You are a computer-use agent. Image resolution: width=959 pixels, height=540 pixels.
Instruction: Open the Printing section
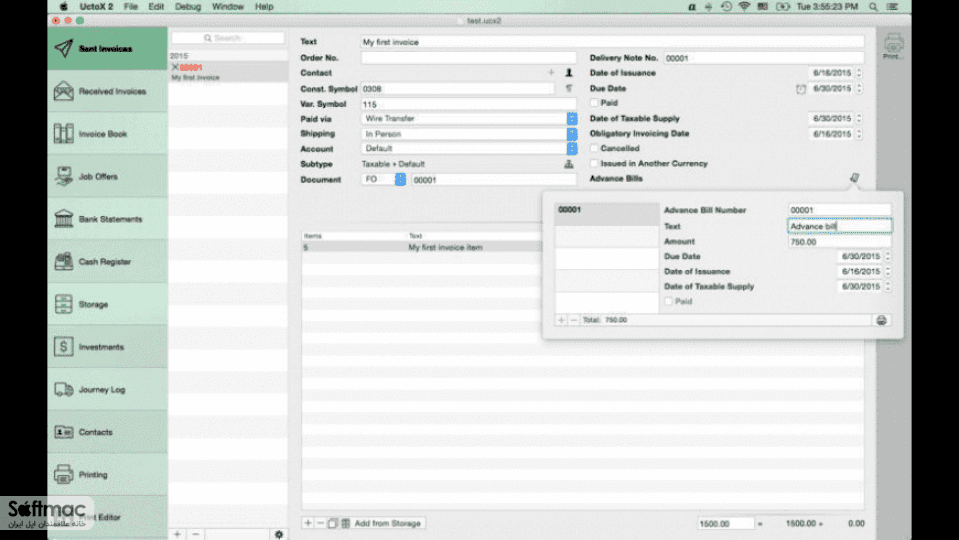pyautogui.click(x=108, y=475)
